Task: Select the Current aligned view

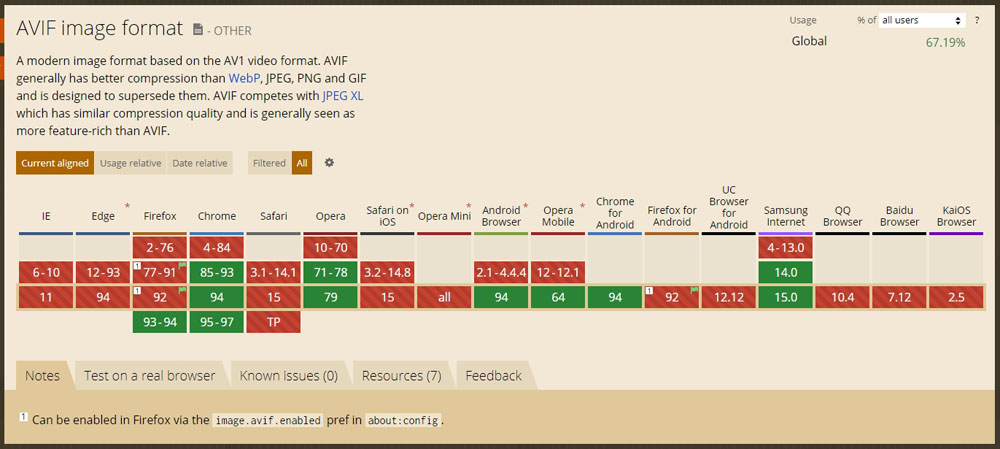Action: (55, 163)
